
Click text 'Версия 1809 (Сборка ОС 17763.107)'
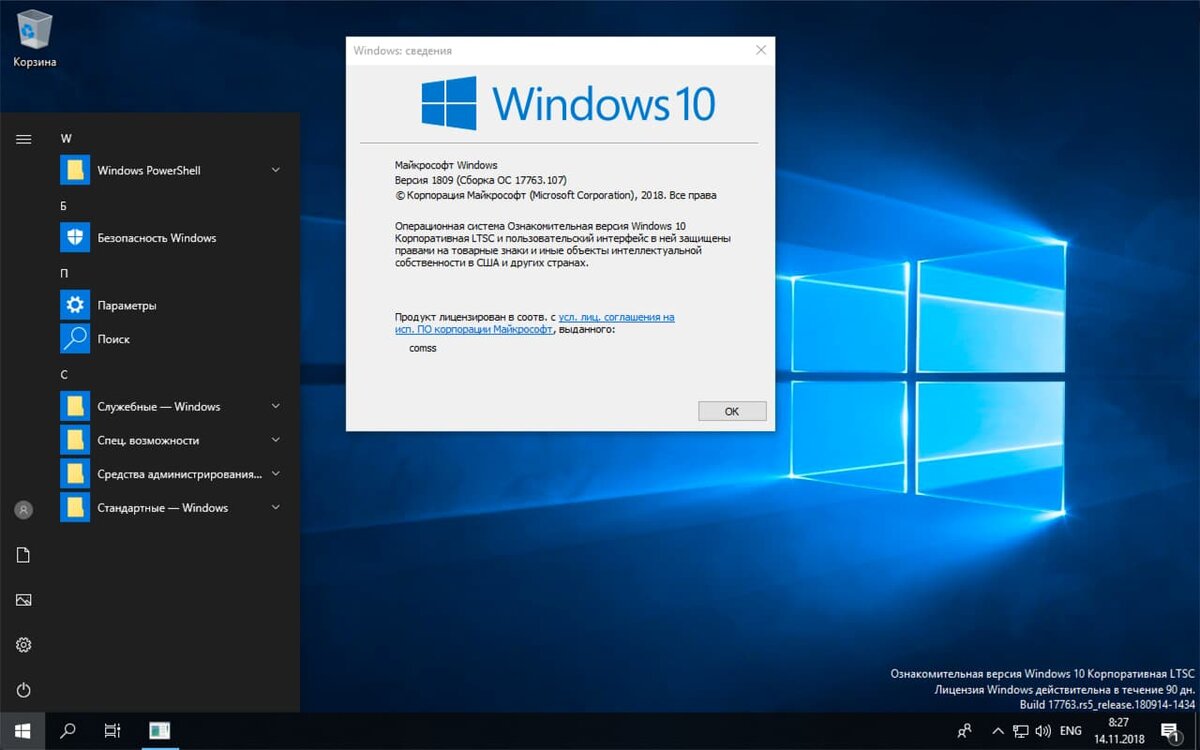coord(481,180)
